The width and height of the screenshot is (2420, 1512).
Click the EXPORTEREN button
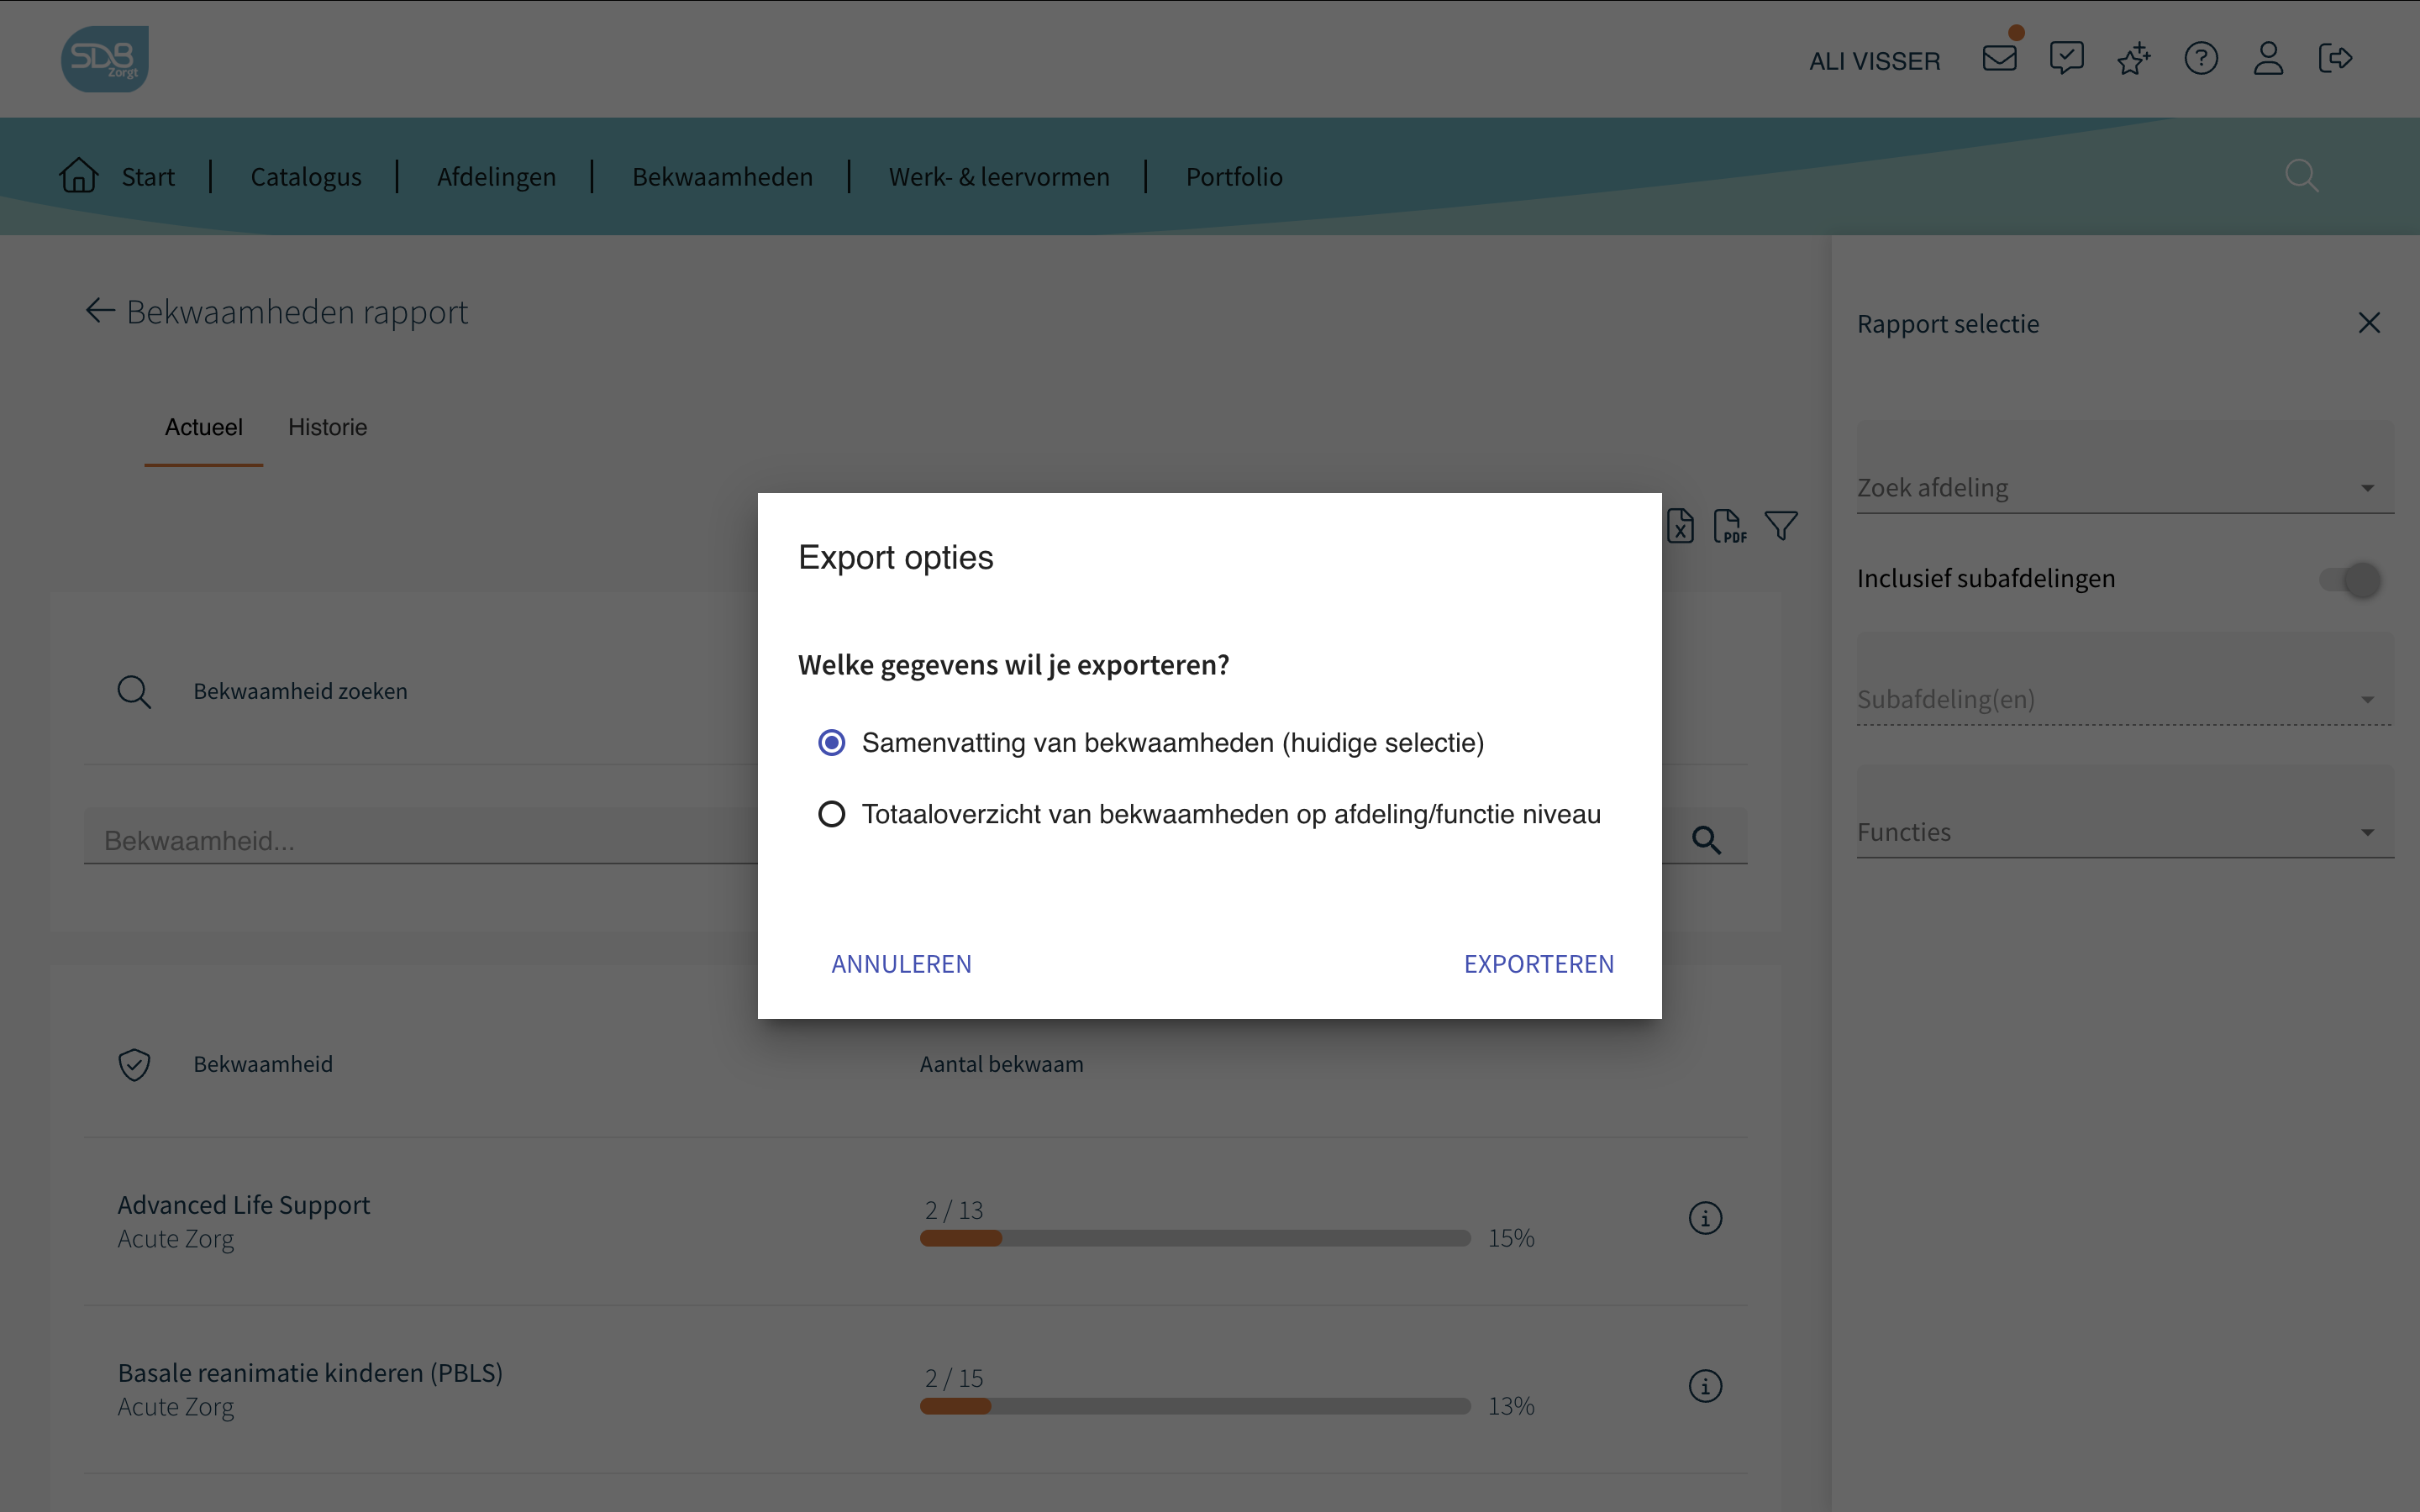pos(1539,964)
